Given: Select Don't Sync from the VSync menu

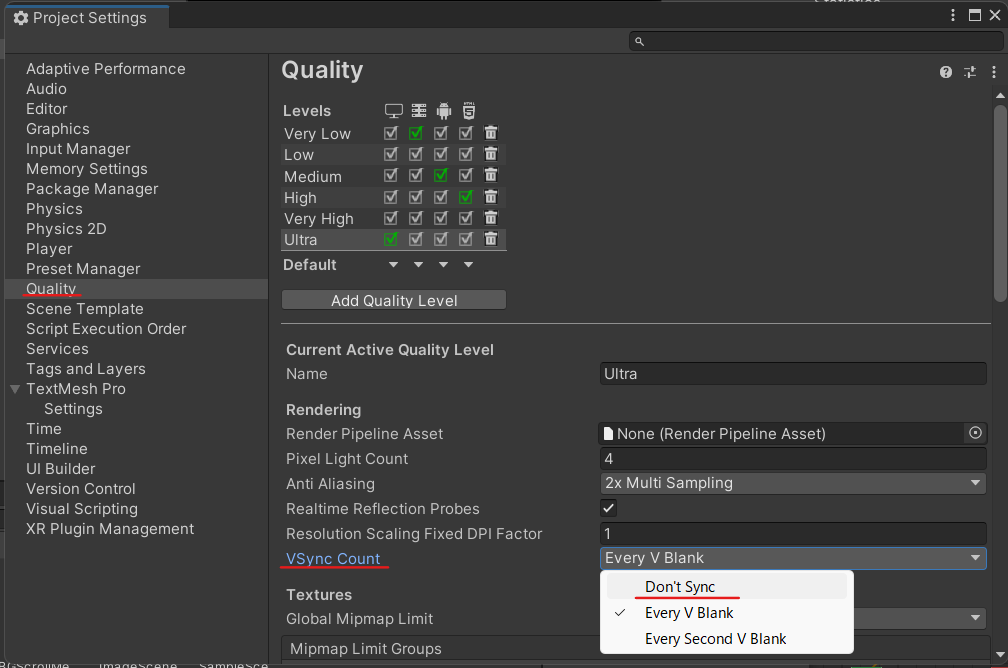Looking at the screenshot, I should pyautogui.click(x=727, y=586).
